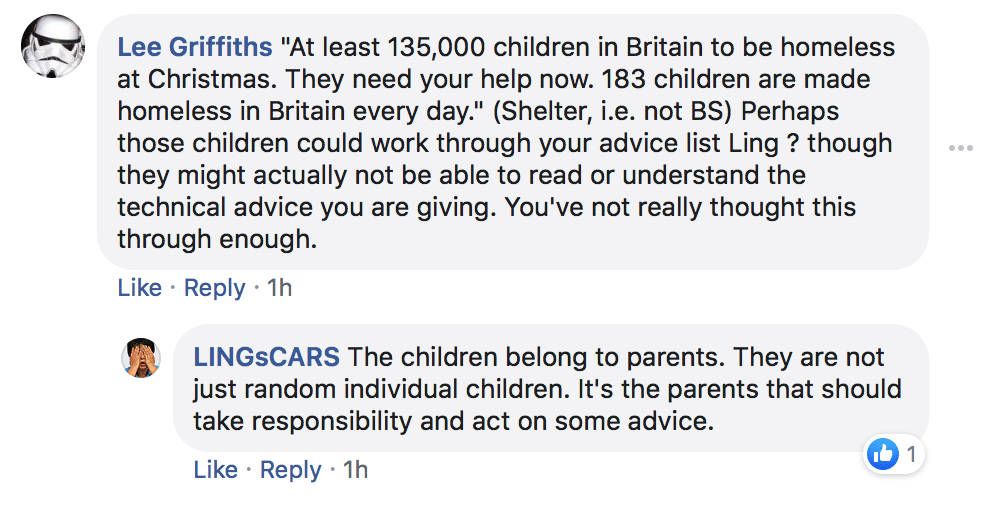Click the "take responsibility" line in reply
Viewport: 994px width, 508px height.
[x=454, y=421]
